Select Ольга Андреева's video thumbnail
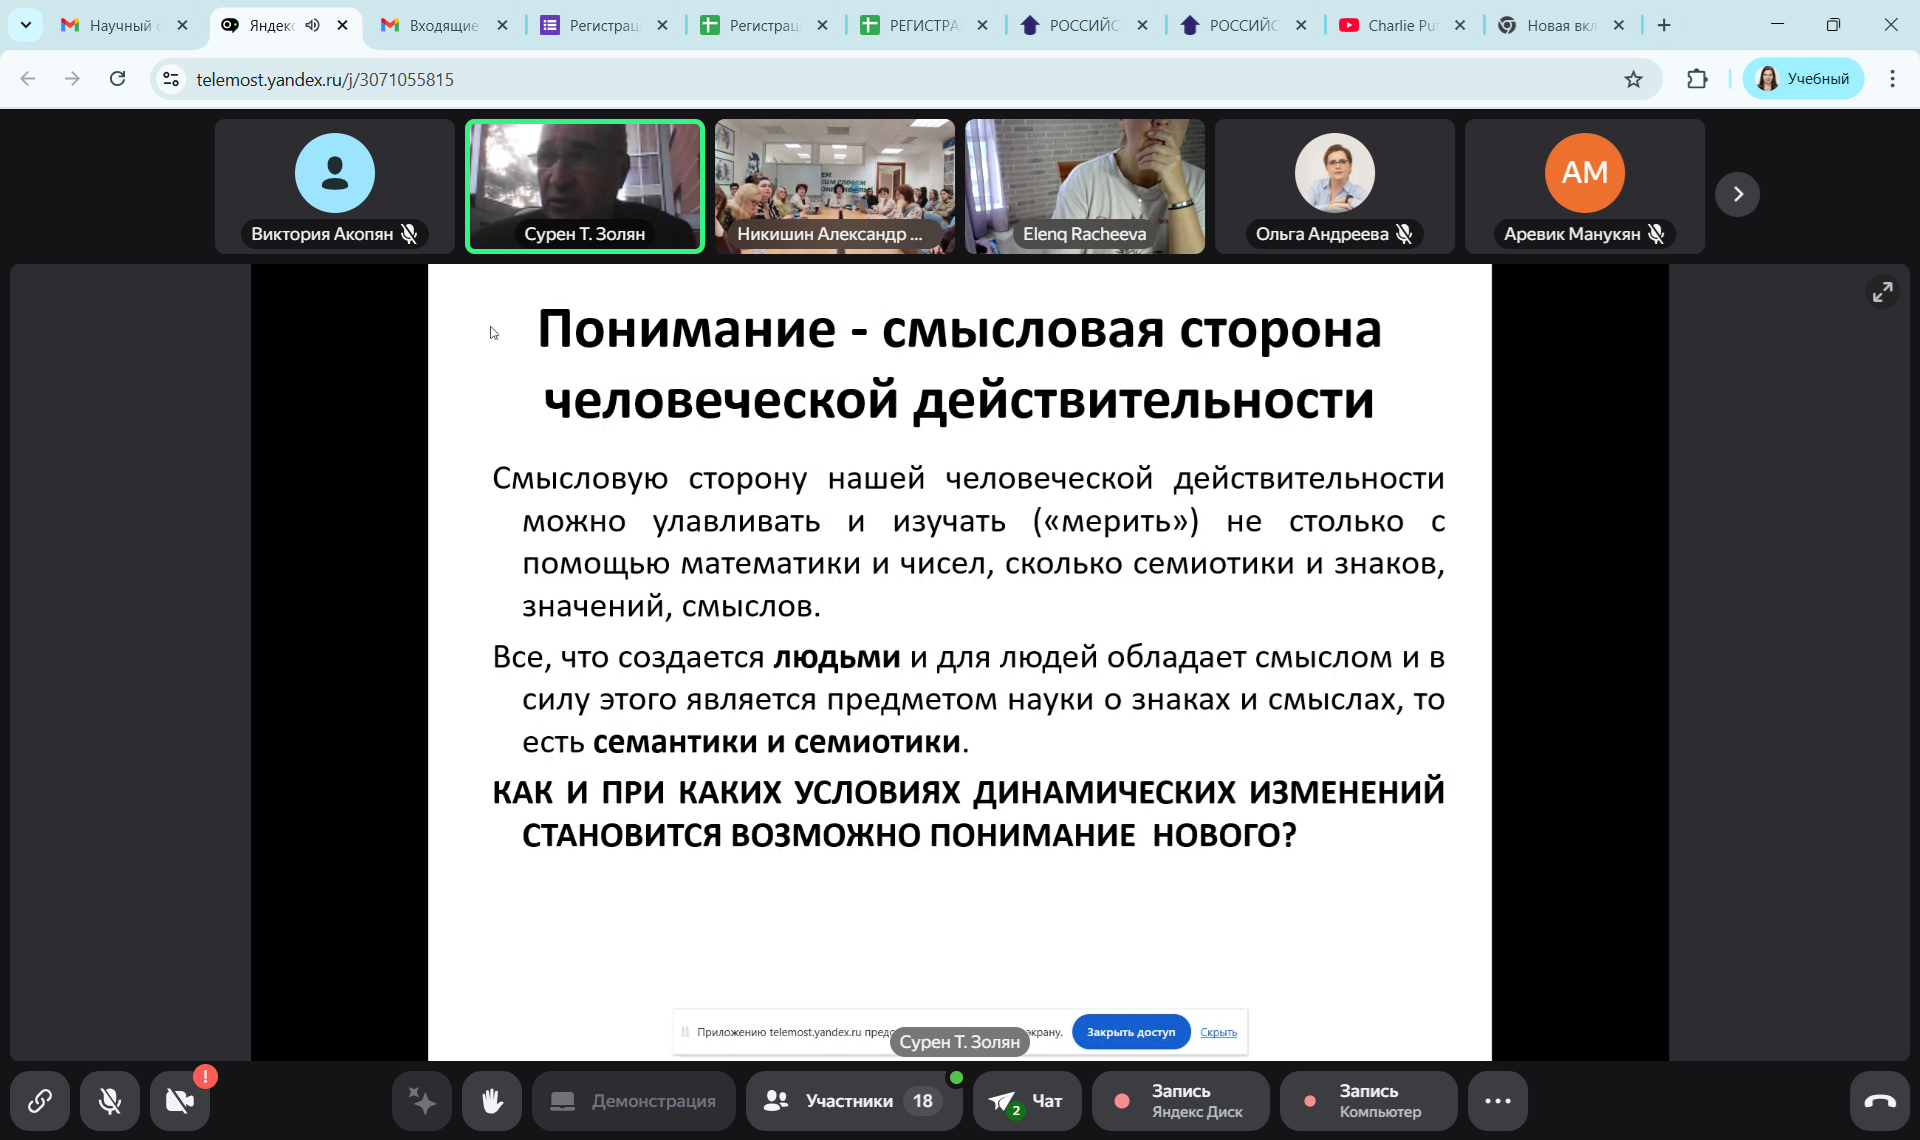This screenshot has height=1140, width=1920. click(1334, 186)
